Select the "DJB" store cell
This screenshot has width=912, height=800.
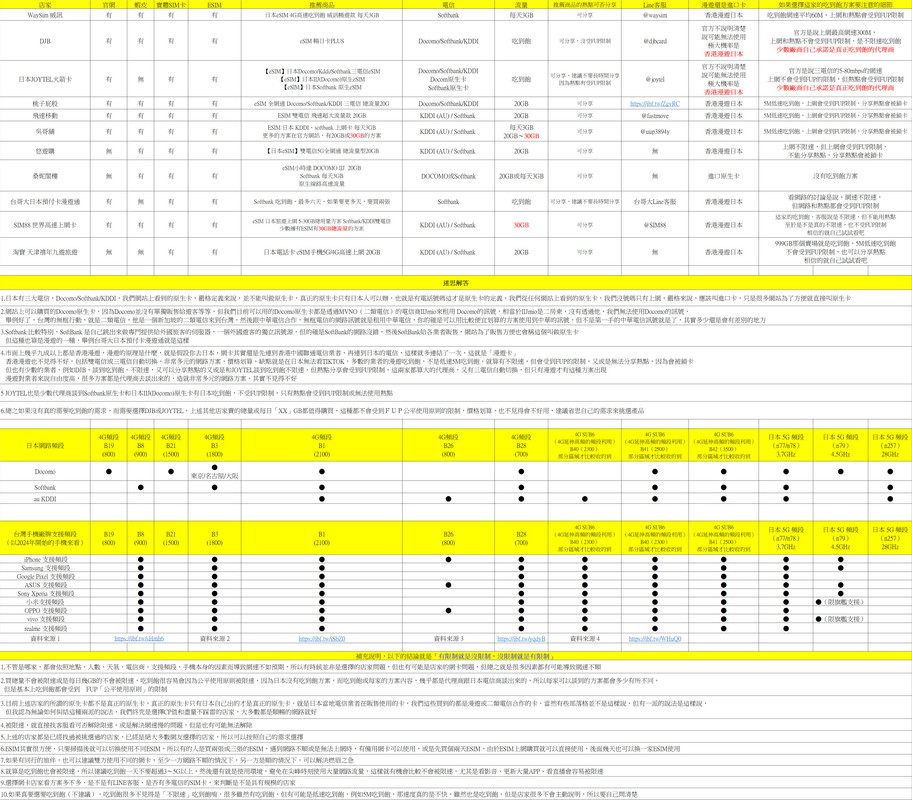click(x=45, y=41)
